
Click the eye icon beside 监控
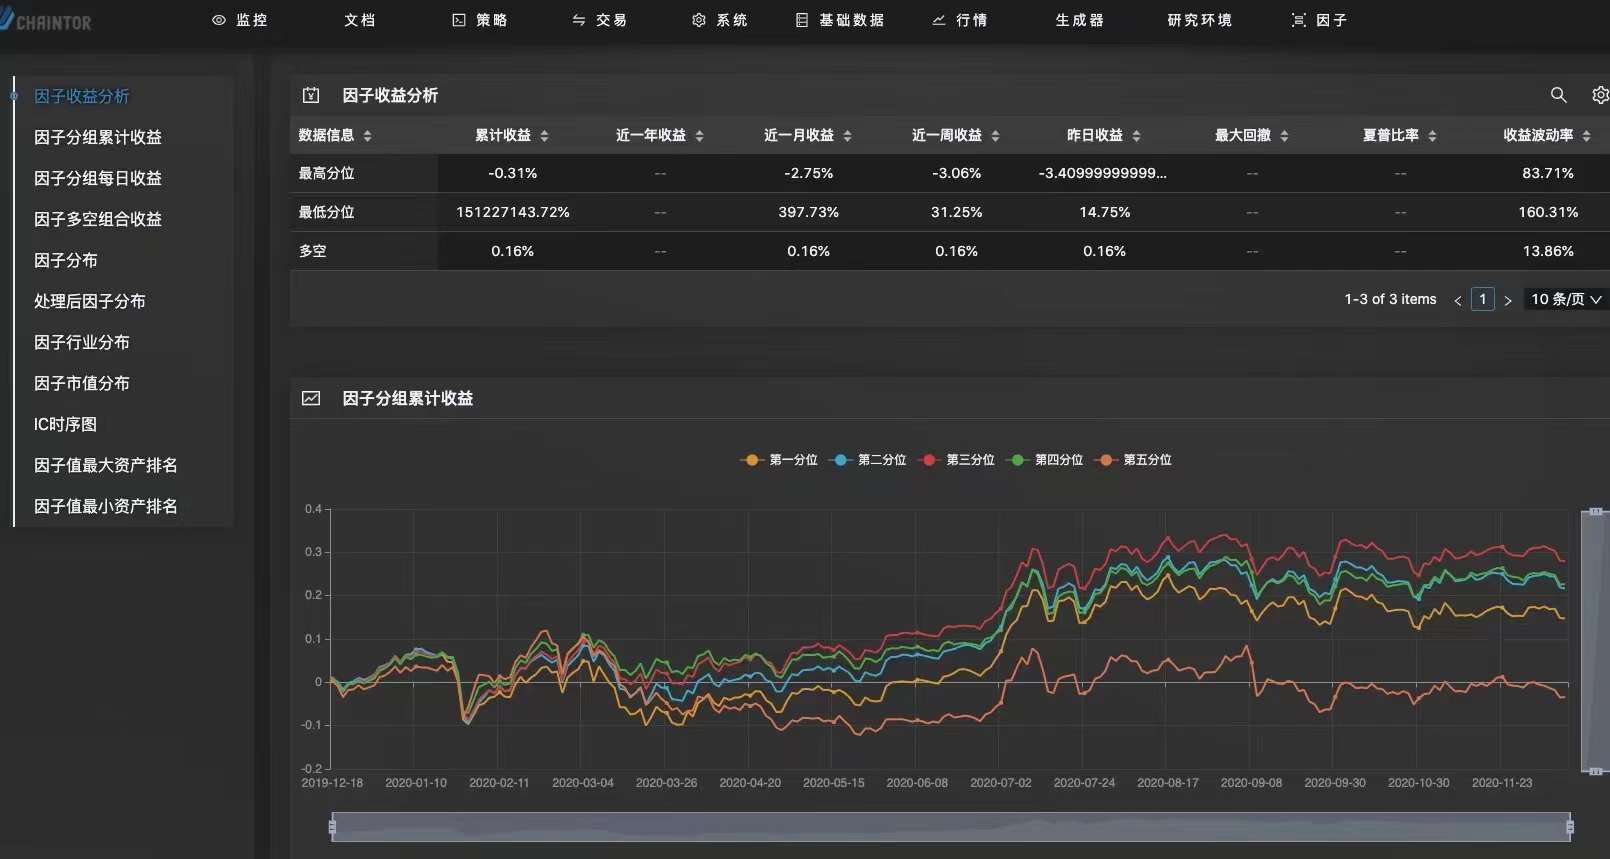click(219, 20)
